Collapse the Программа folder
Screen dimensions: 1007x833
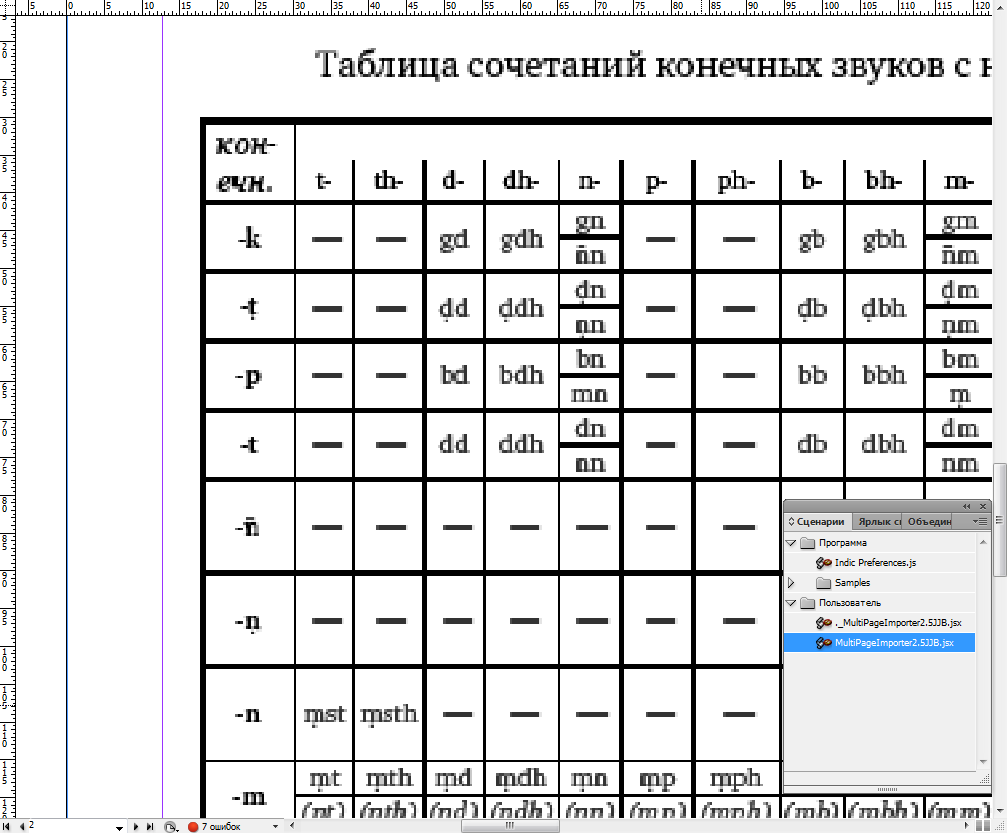[x=791, y=543]
